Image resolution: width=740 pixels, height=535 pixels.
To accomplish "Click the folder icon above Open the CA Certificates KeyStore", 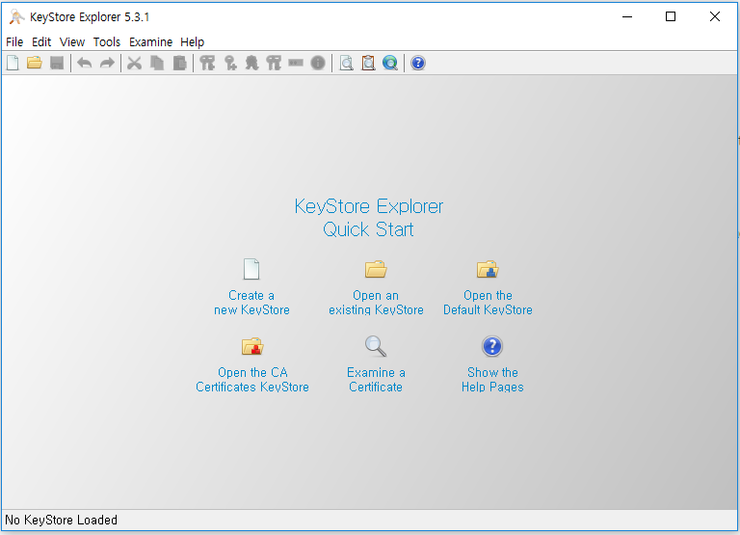I will 252,346.
